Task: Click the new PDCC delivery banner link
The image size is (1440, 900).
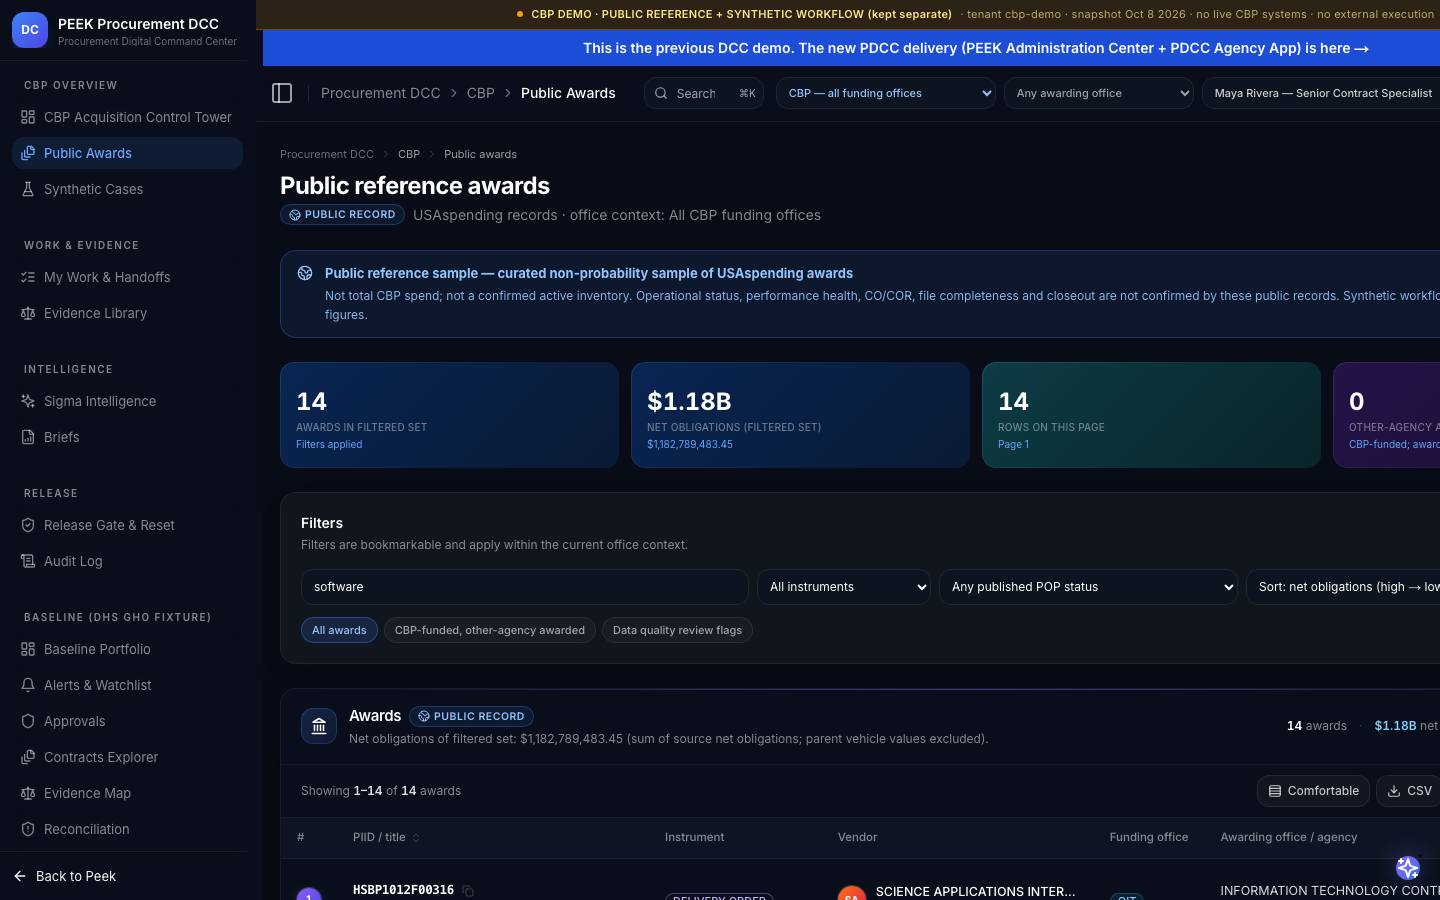Action: click(976, 48)
